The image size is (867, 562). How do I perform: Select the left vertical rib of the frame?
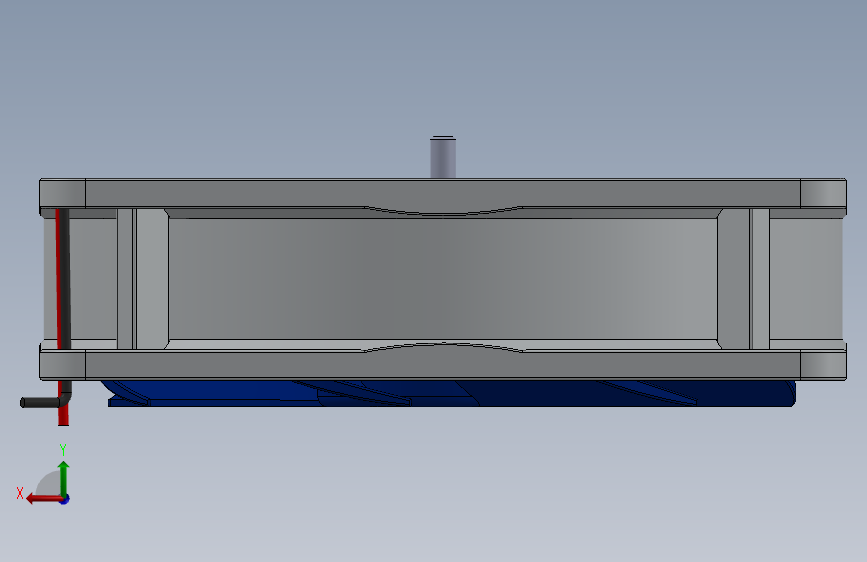click(x=152, y=279)
